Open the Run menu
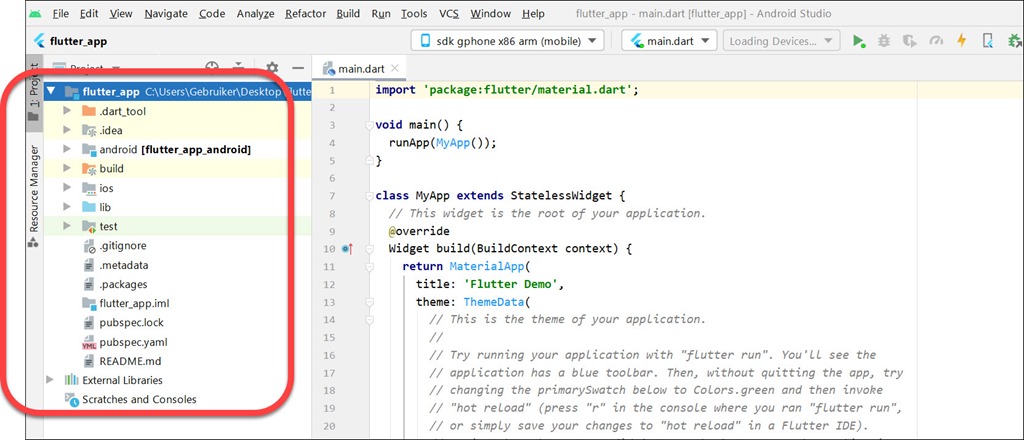 click(381, 14)
